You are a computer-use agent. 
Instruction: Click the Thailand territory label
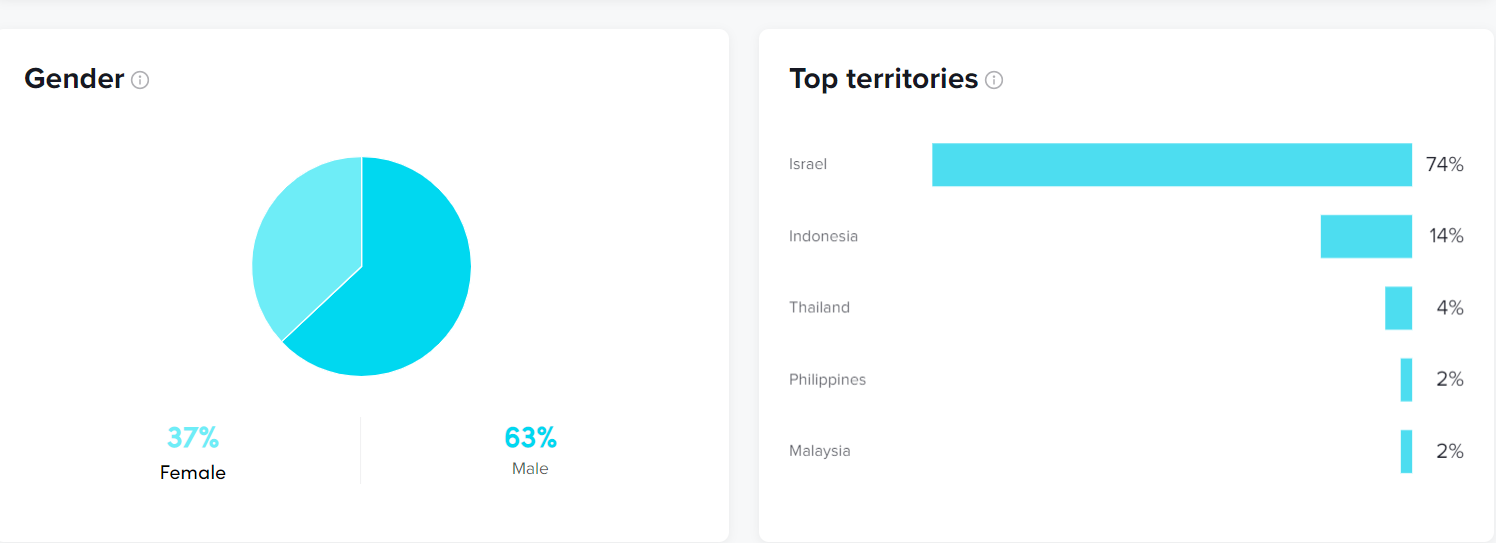click(819, 308)
